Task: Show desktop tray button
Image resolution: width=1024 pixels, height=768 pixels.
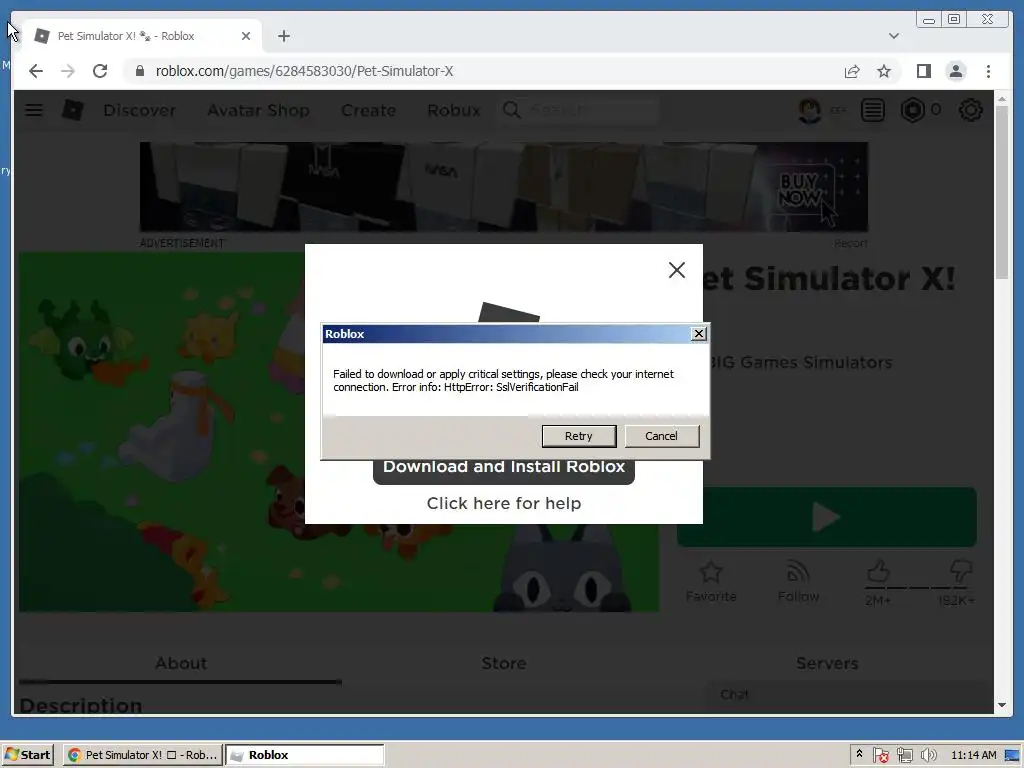Action: pos(1012,755)
